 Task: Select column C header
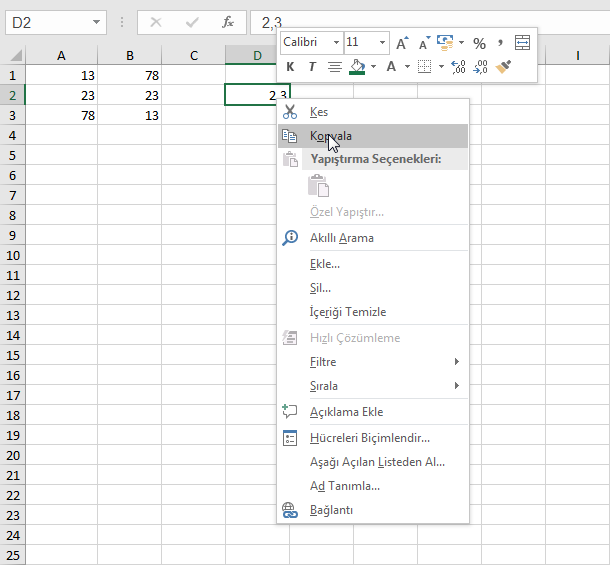194,56
